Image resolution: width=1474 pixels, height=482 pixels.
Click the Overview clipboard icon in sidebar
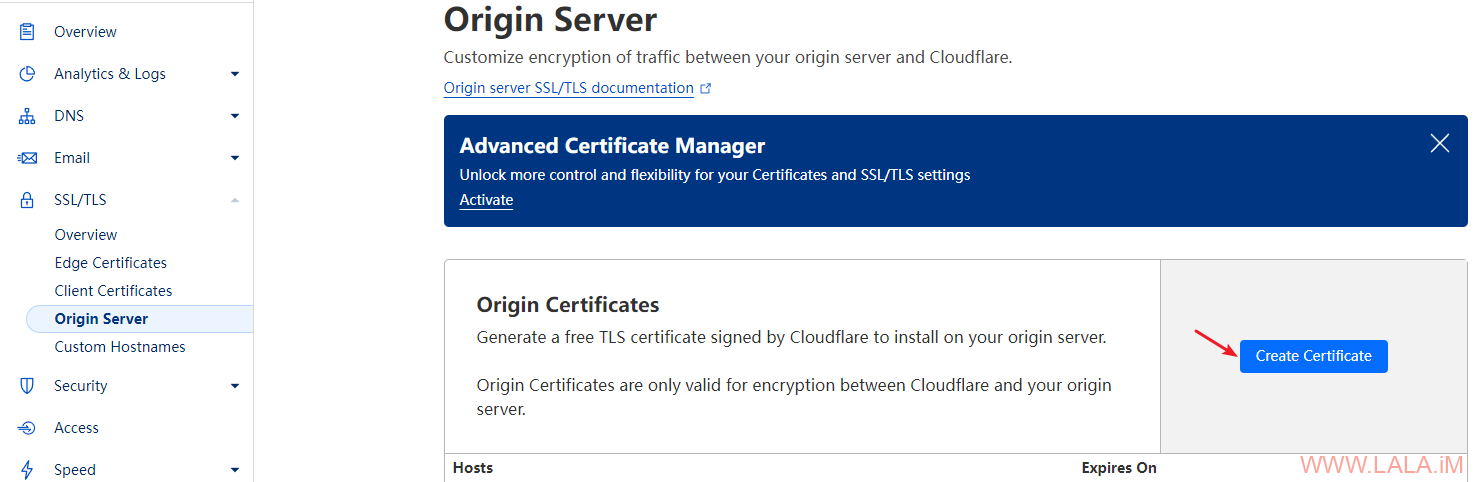tap(27, 32)
